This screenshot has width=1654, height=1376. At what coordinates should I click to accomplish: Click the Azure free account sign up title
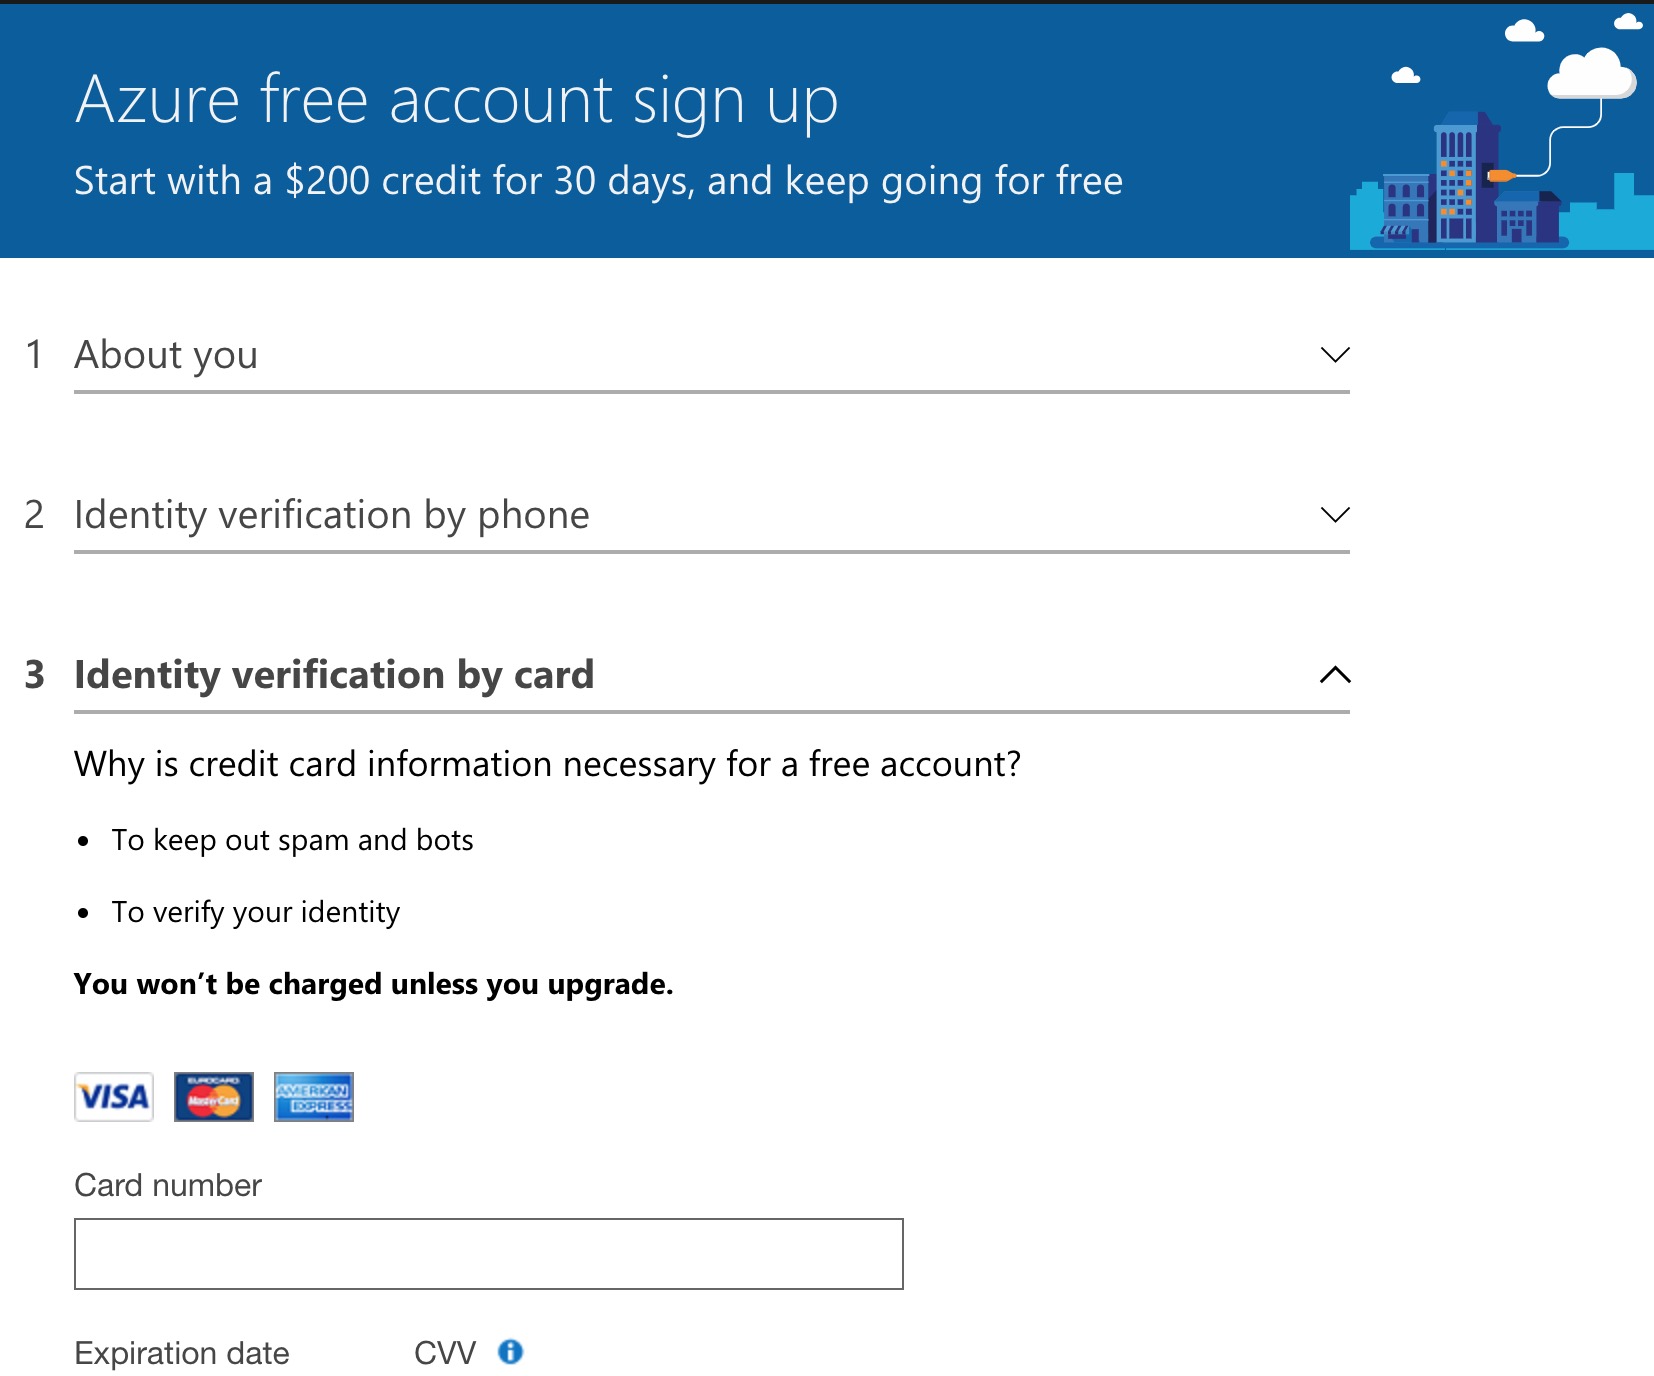pyautogui.click(x=456, y=101)
